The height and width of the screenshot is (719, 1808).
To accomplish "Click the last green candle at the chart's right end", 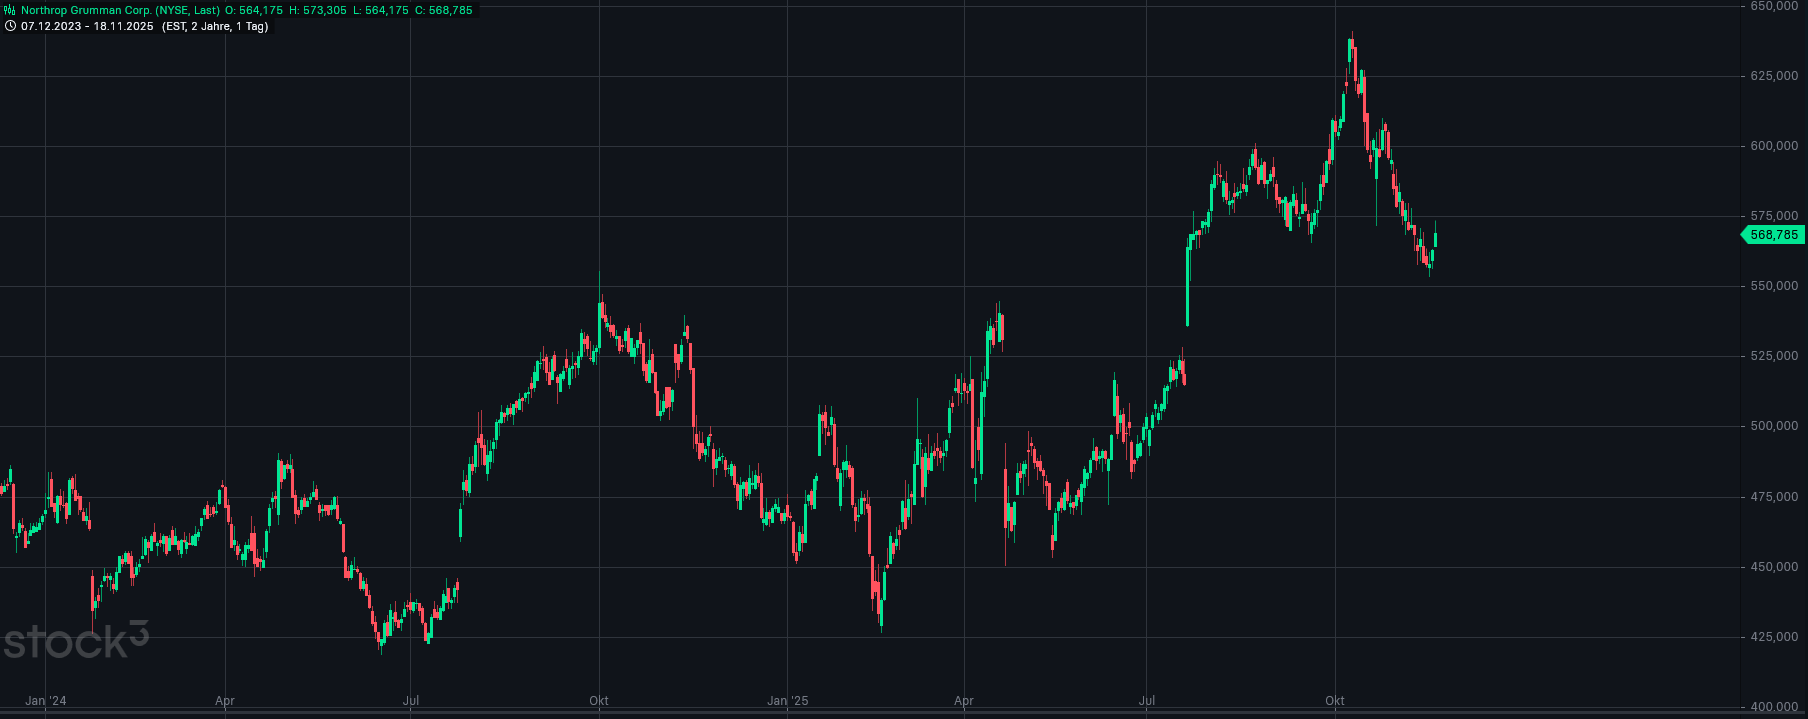I will click(x=1435, y=240).
